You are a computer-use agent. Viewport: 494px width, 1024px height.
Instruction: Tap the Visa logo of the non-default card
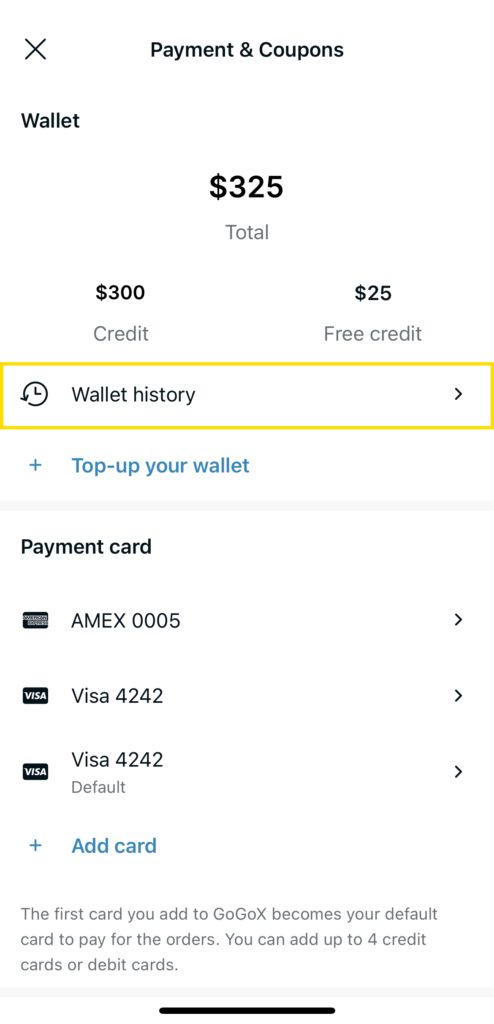pyautogui.click(x=35, y=696)
